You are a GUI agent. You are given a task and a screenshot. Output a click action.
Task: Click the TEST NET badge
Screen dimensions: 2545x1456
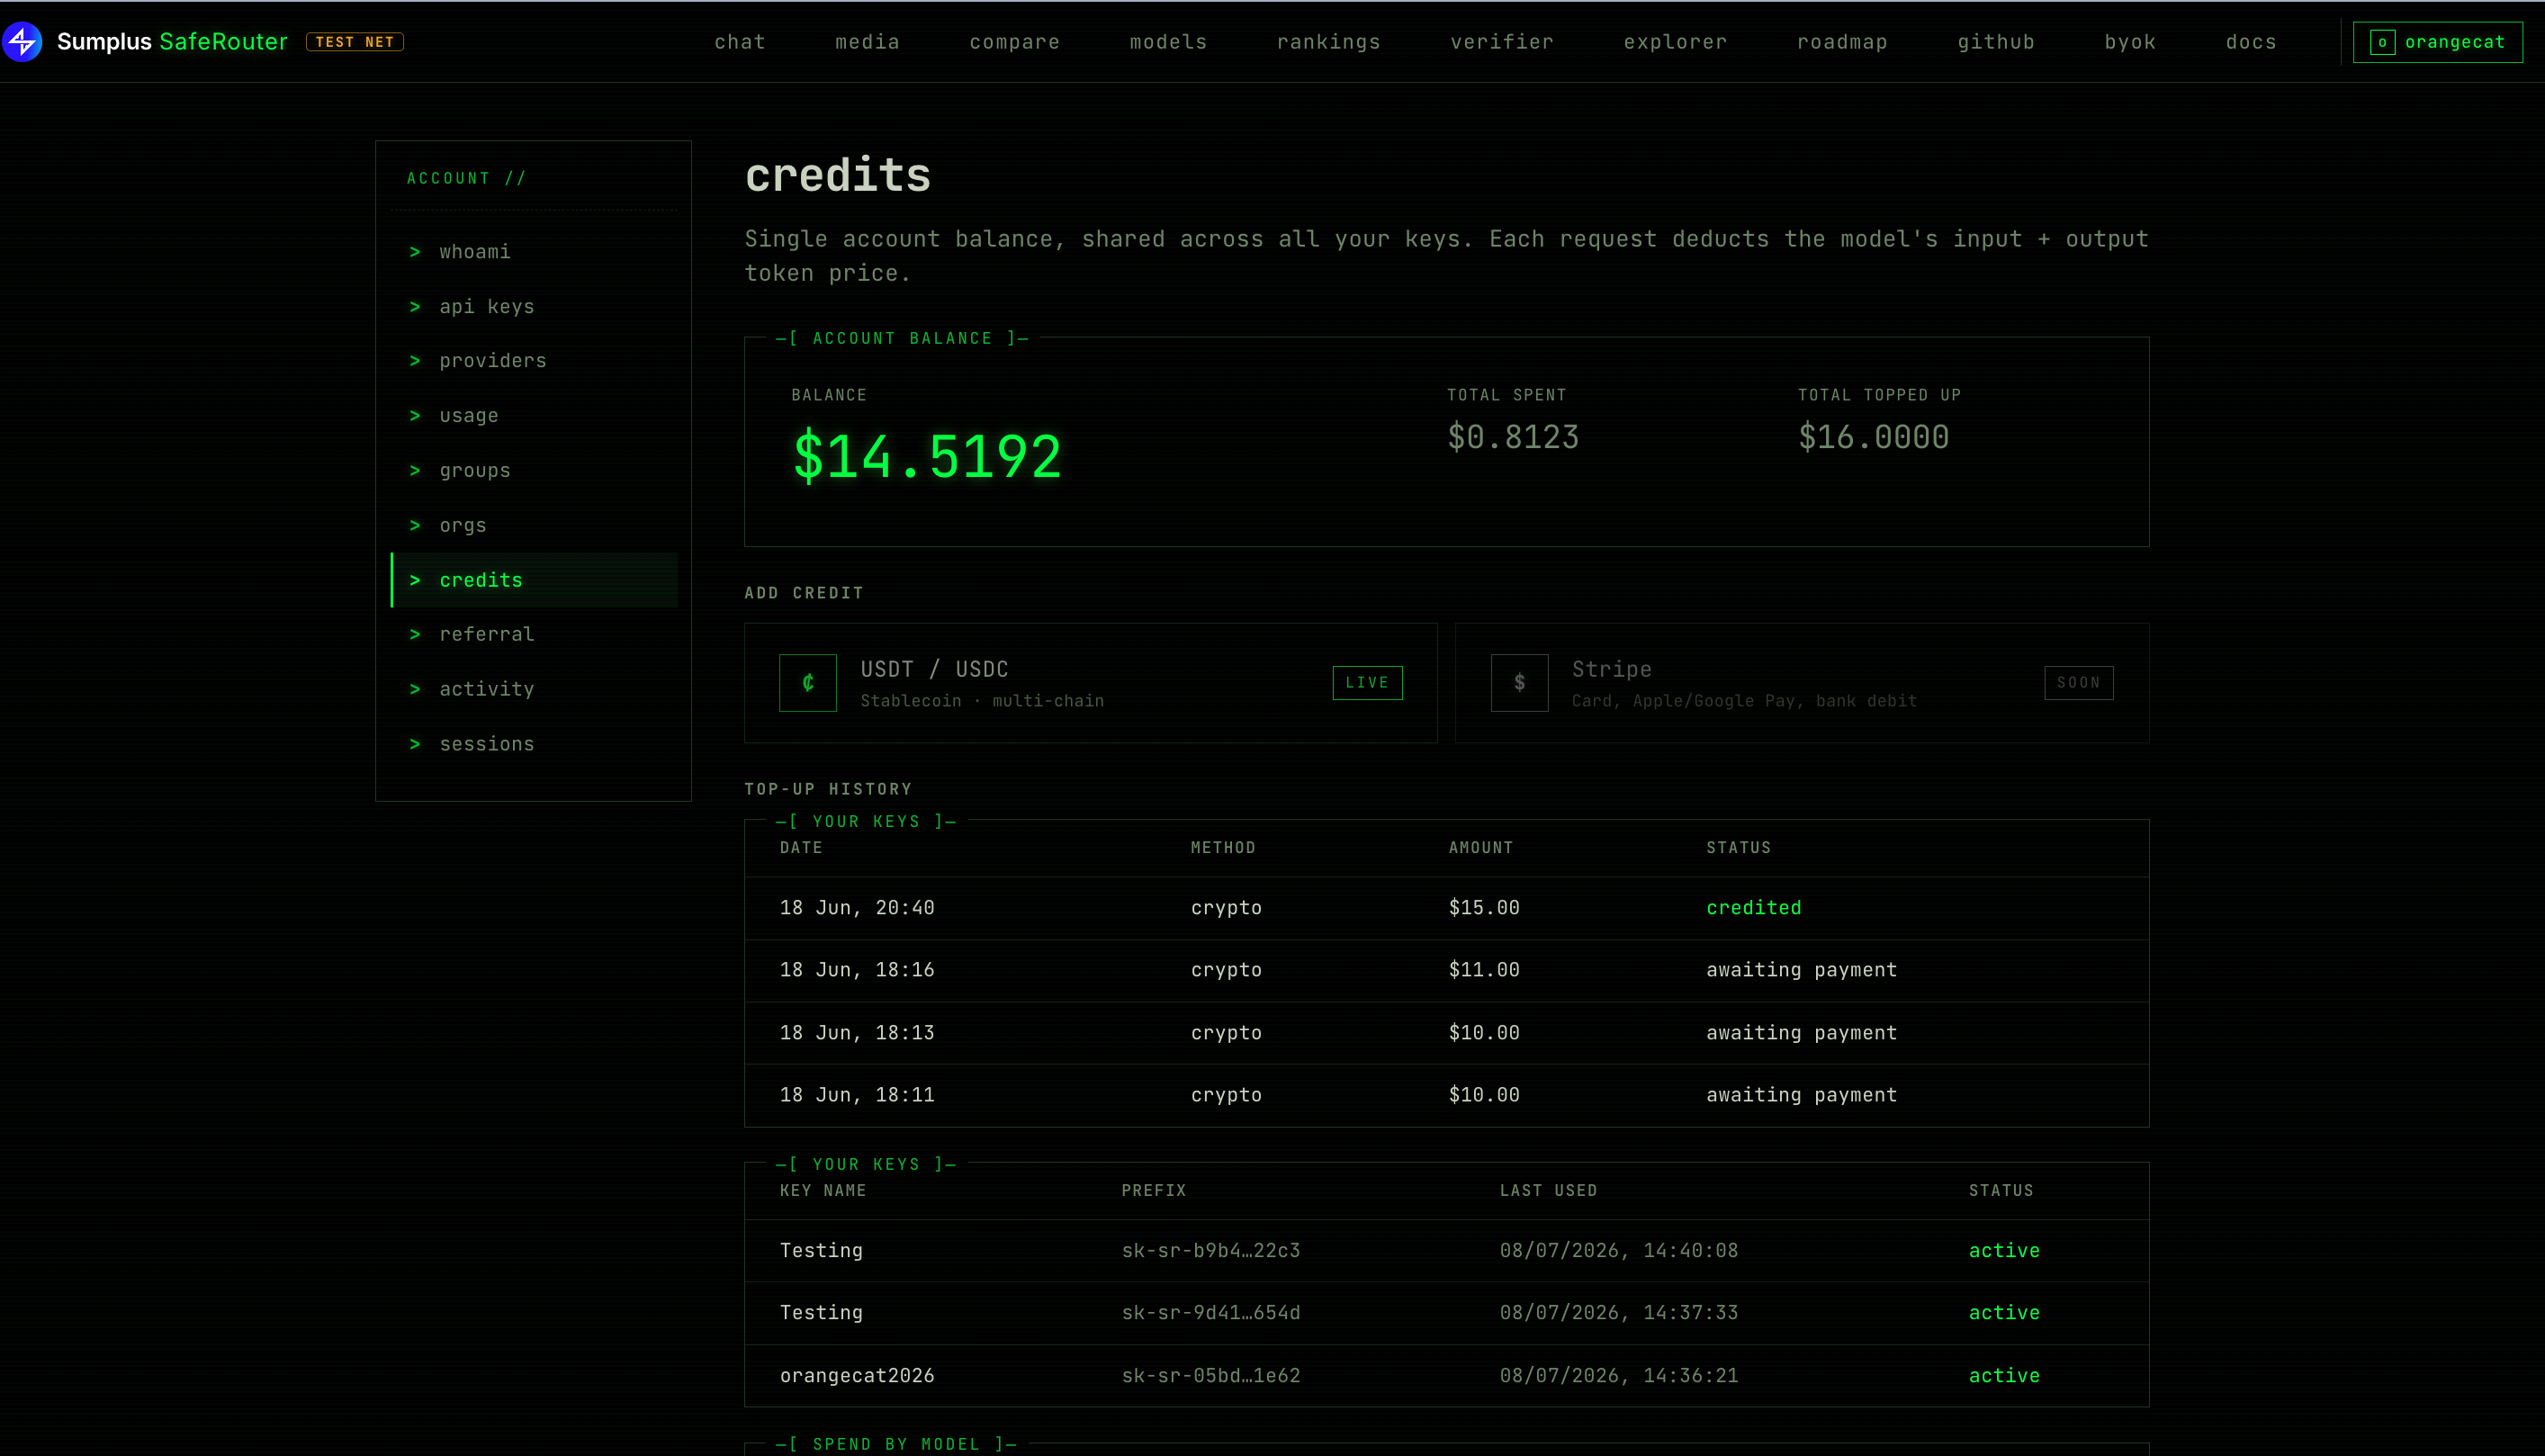(x=355, y=42)
